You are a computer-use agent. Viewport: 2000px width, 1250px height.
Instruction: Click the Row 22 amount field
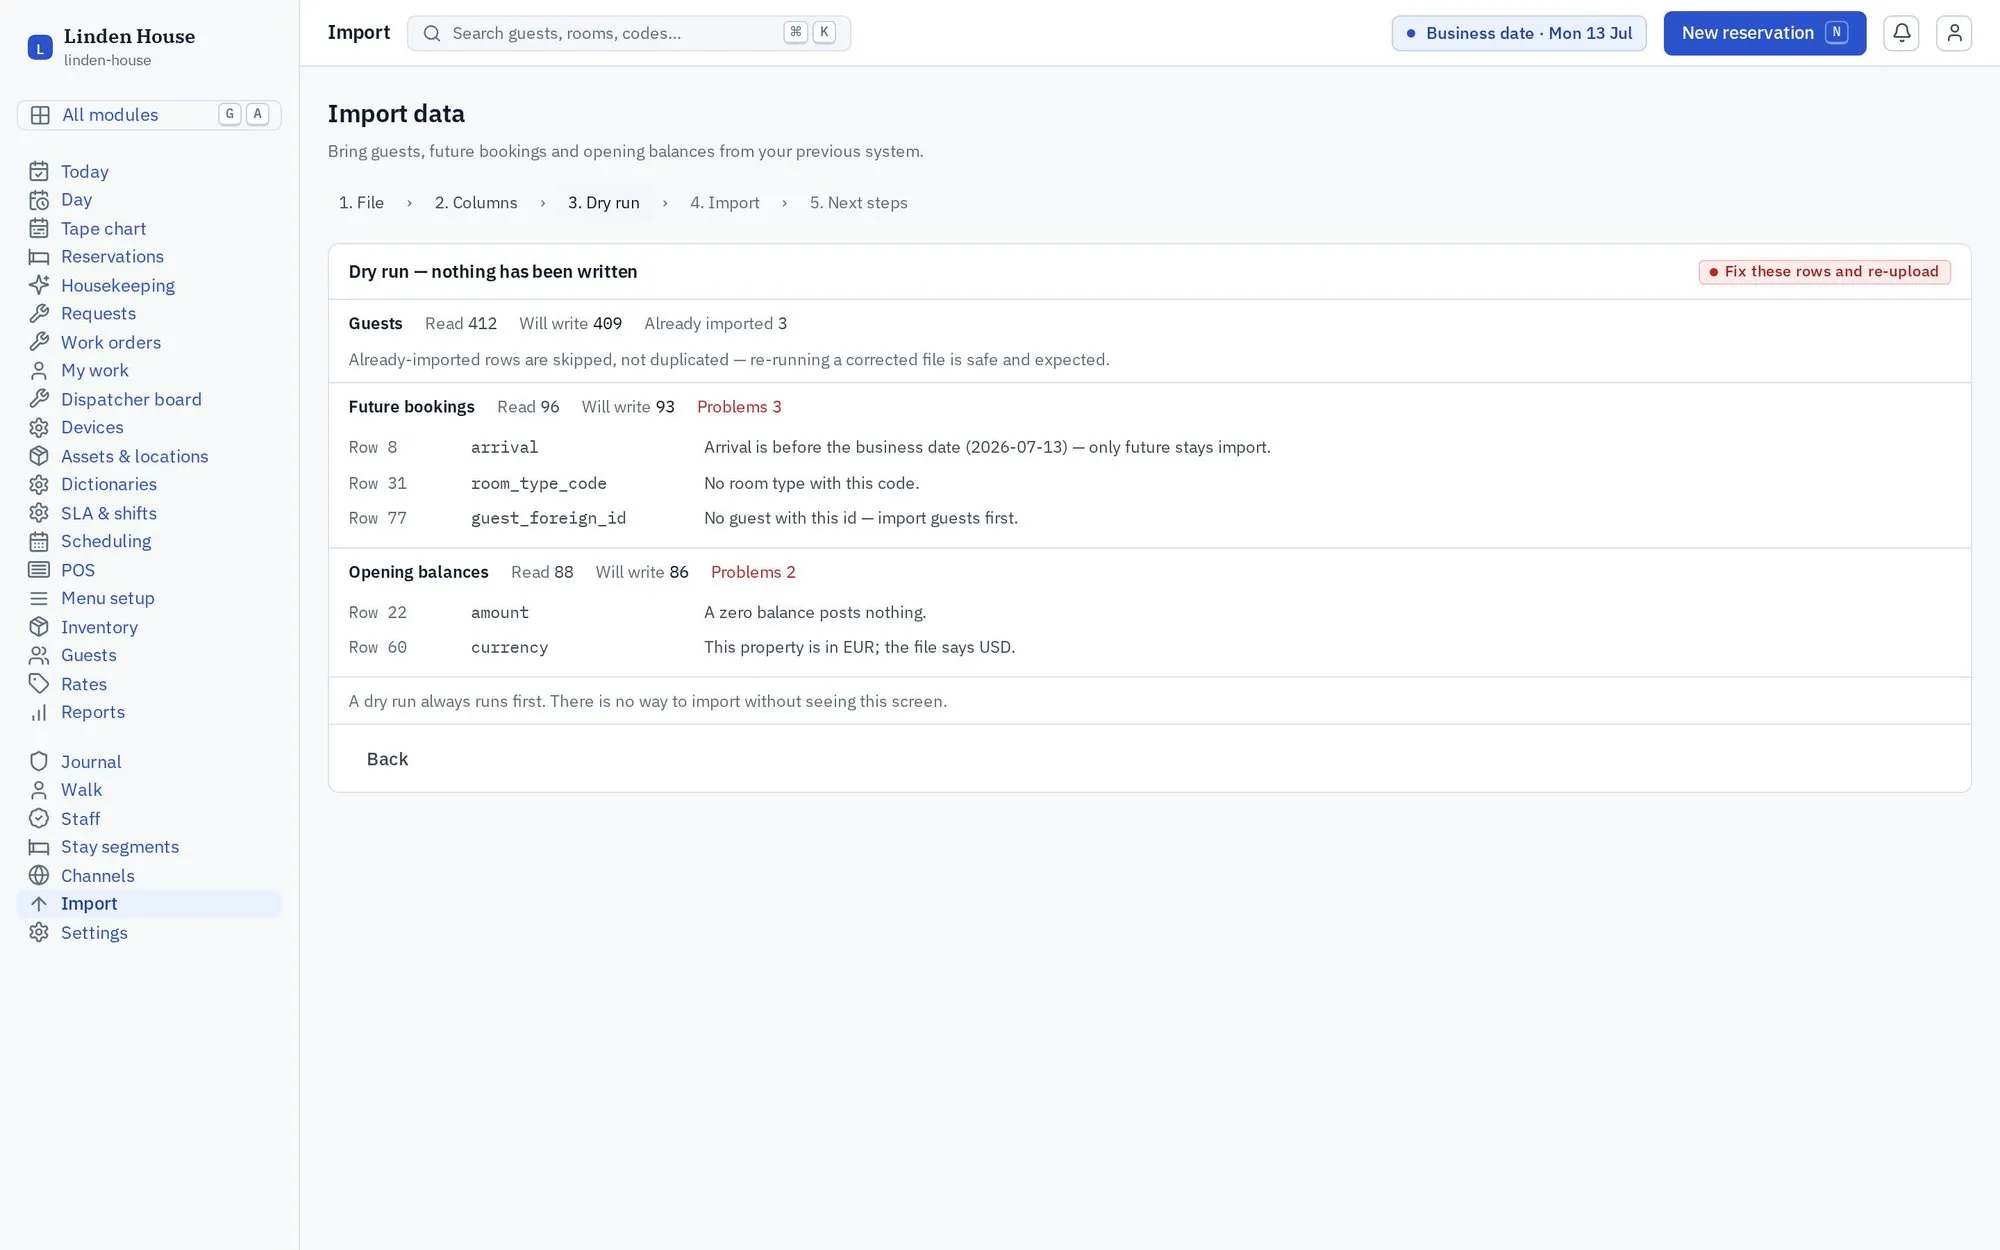(x=500, y=612)
